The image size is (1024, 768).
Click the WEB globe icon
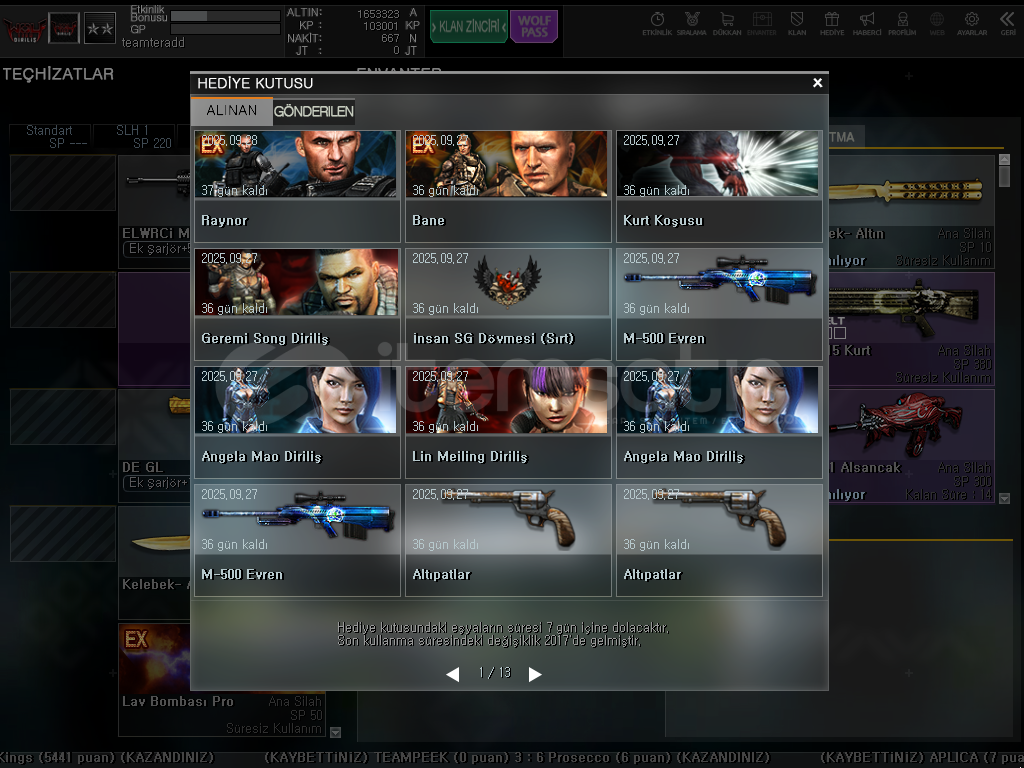click(937, 24)
